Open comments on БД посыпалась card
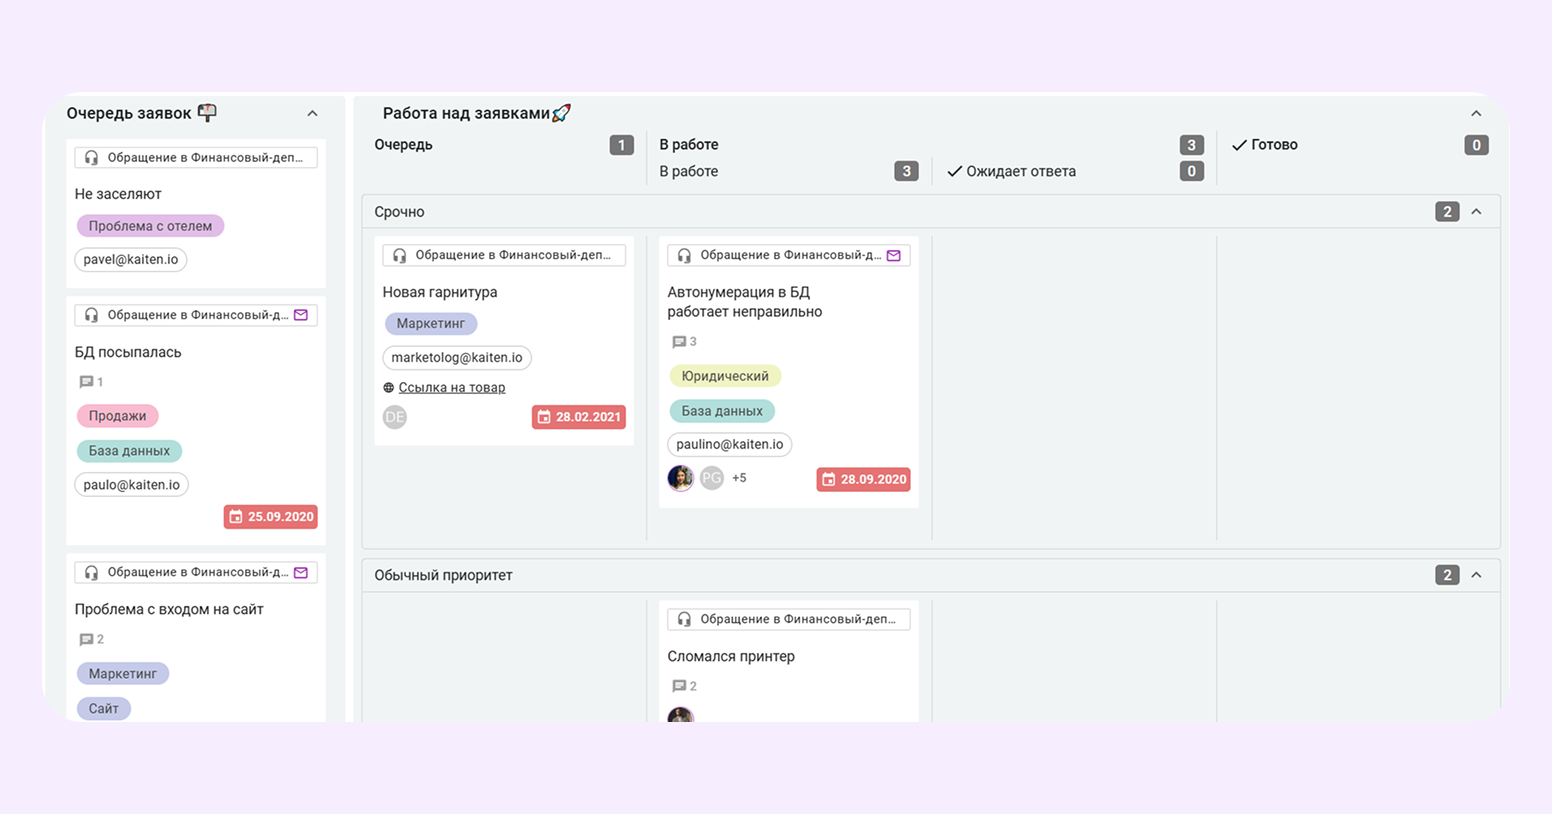The width and height of the screenshot is (1552, 814). 87,382
